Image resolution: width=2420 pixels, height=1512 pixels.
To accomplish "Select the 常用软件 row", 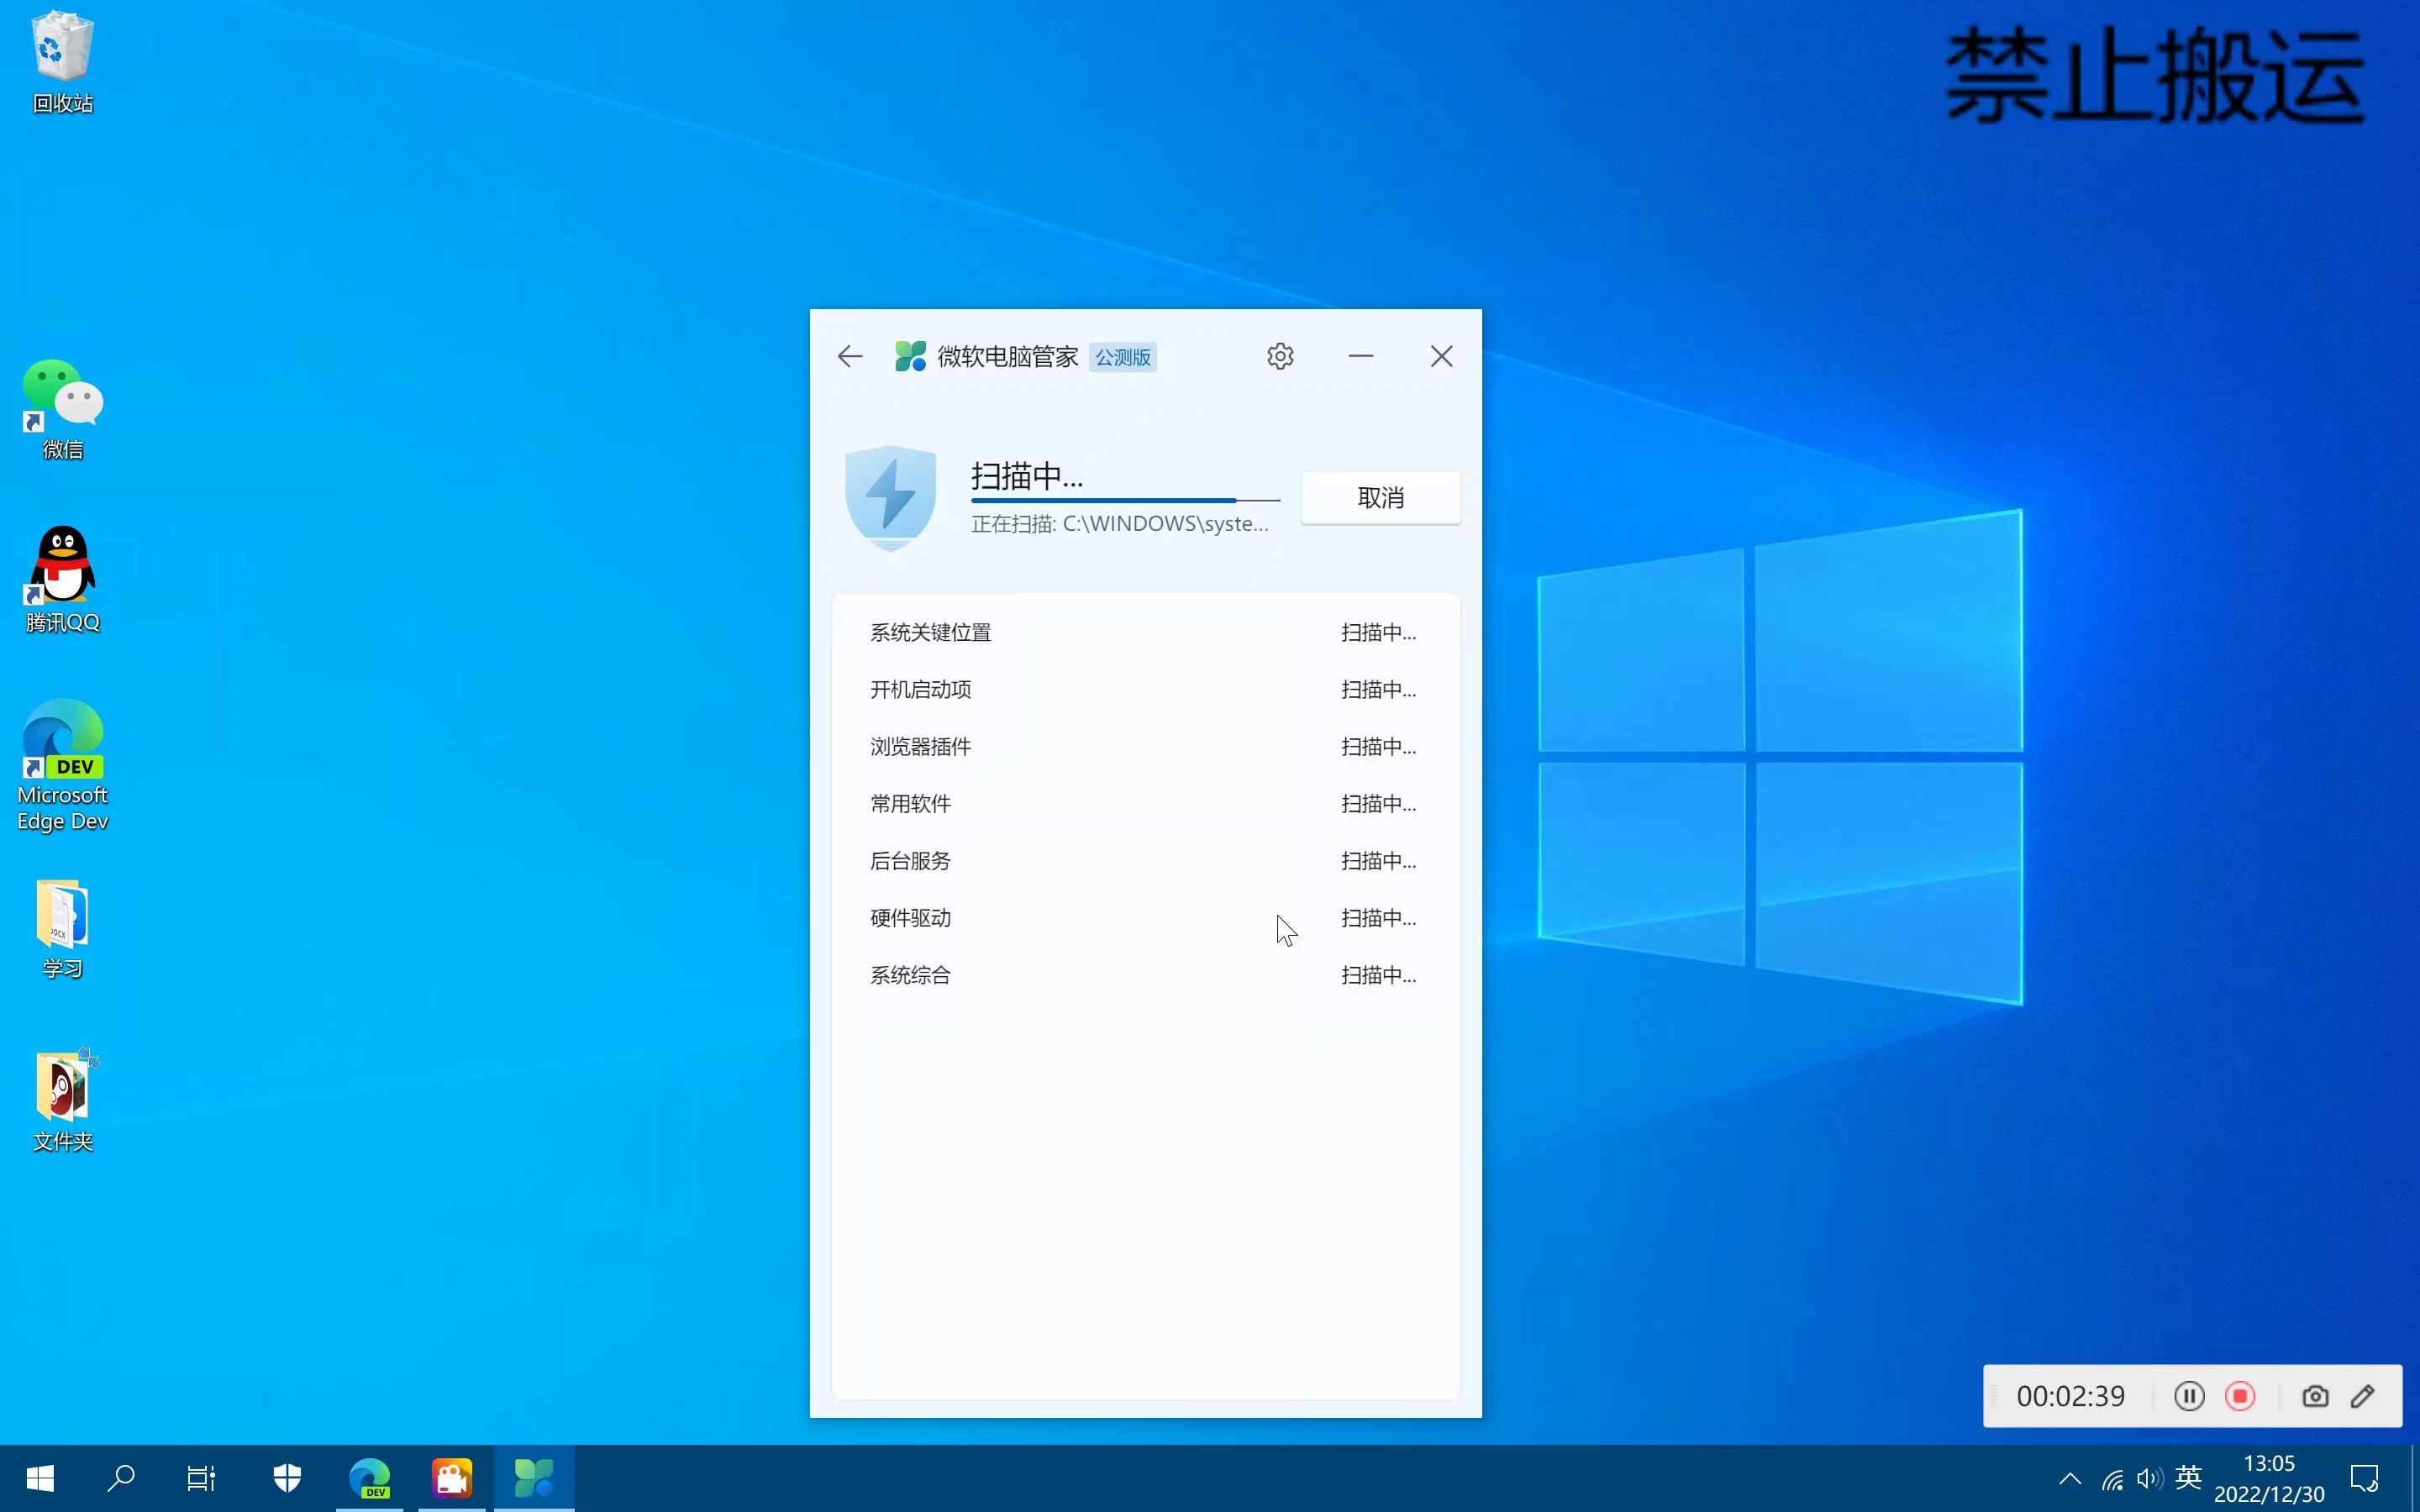I will pyautogui.click(x=1146, y=804).
